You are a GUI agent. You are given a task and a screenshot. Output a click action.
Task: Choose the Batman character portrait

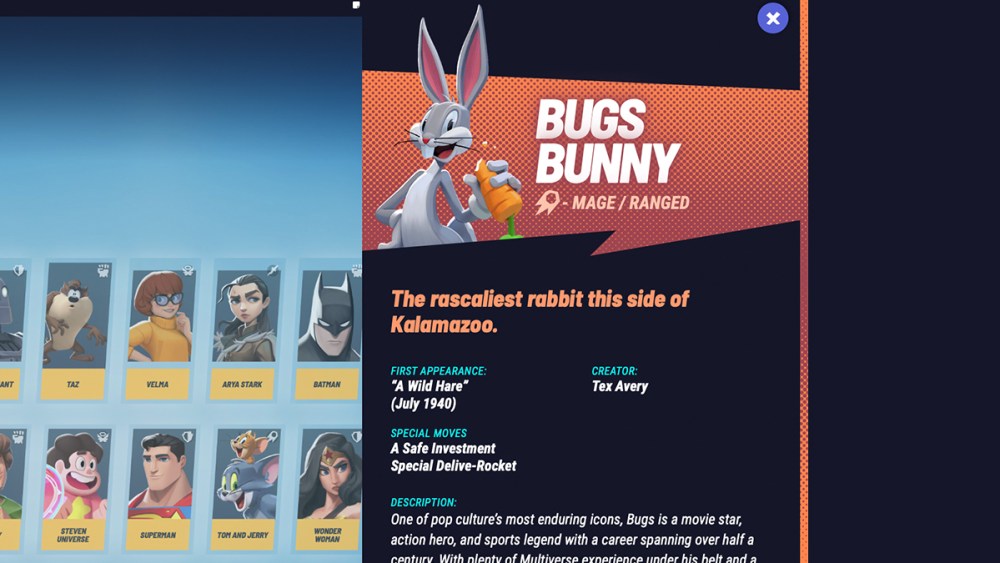pyautogui.click(x=329, y=317)
